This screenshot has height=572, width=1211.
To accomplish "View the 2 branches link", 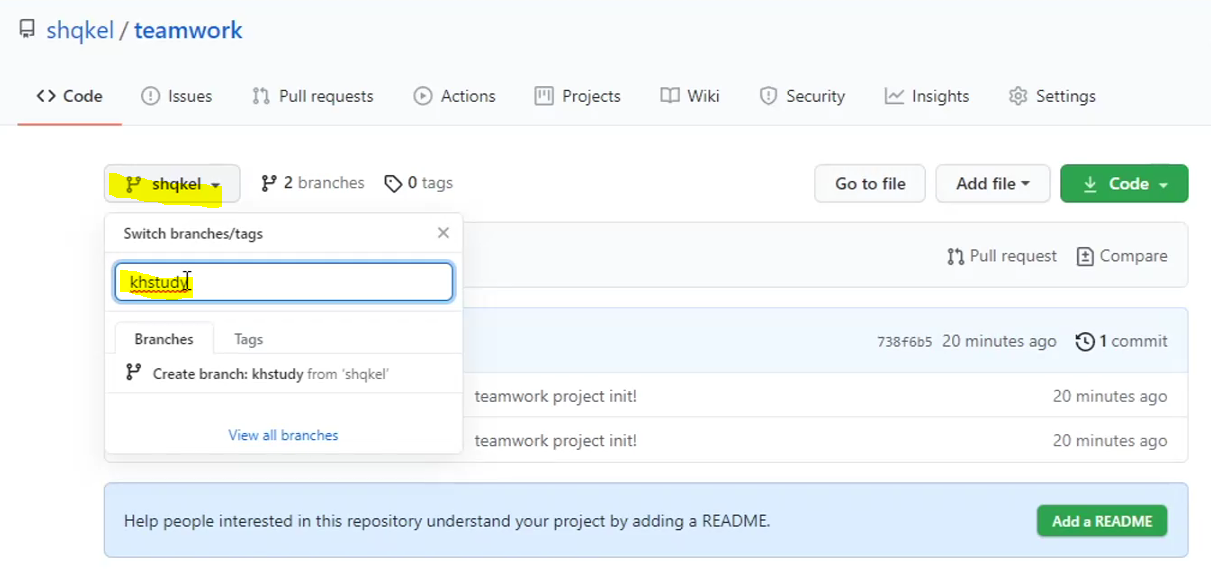I will pyautogui.click(x=313, y=183).
